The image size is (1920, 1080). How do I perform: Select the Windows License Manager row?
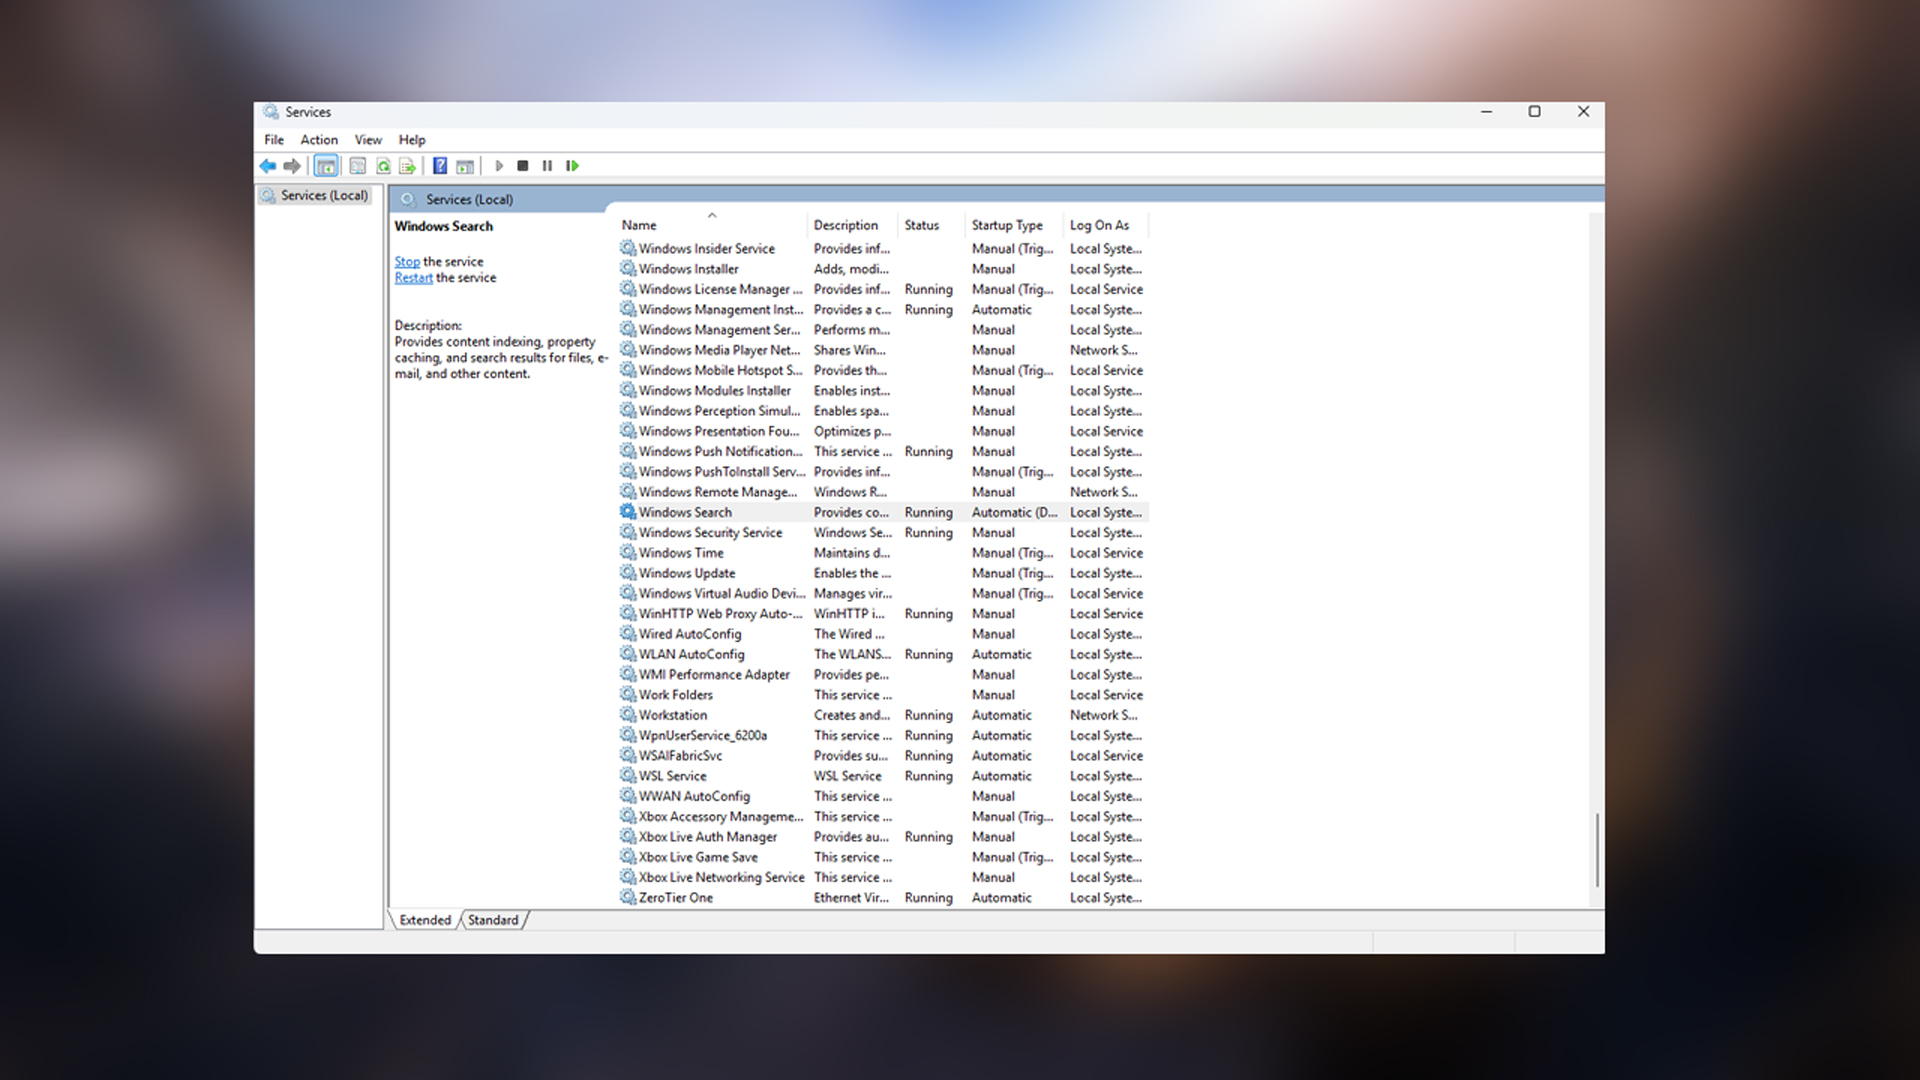[883, 289]
